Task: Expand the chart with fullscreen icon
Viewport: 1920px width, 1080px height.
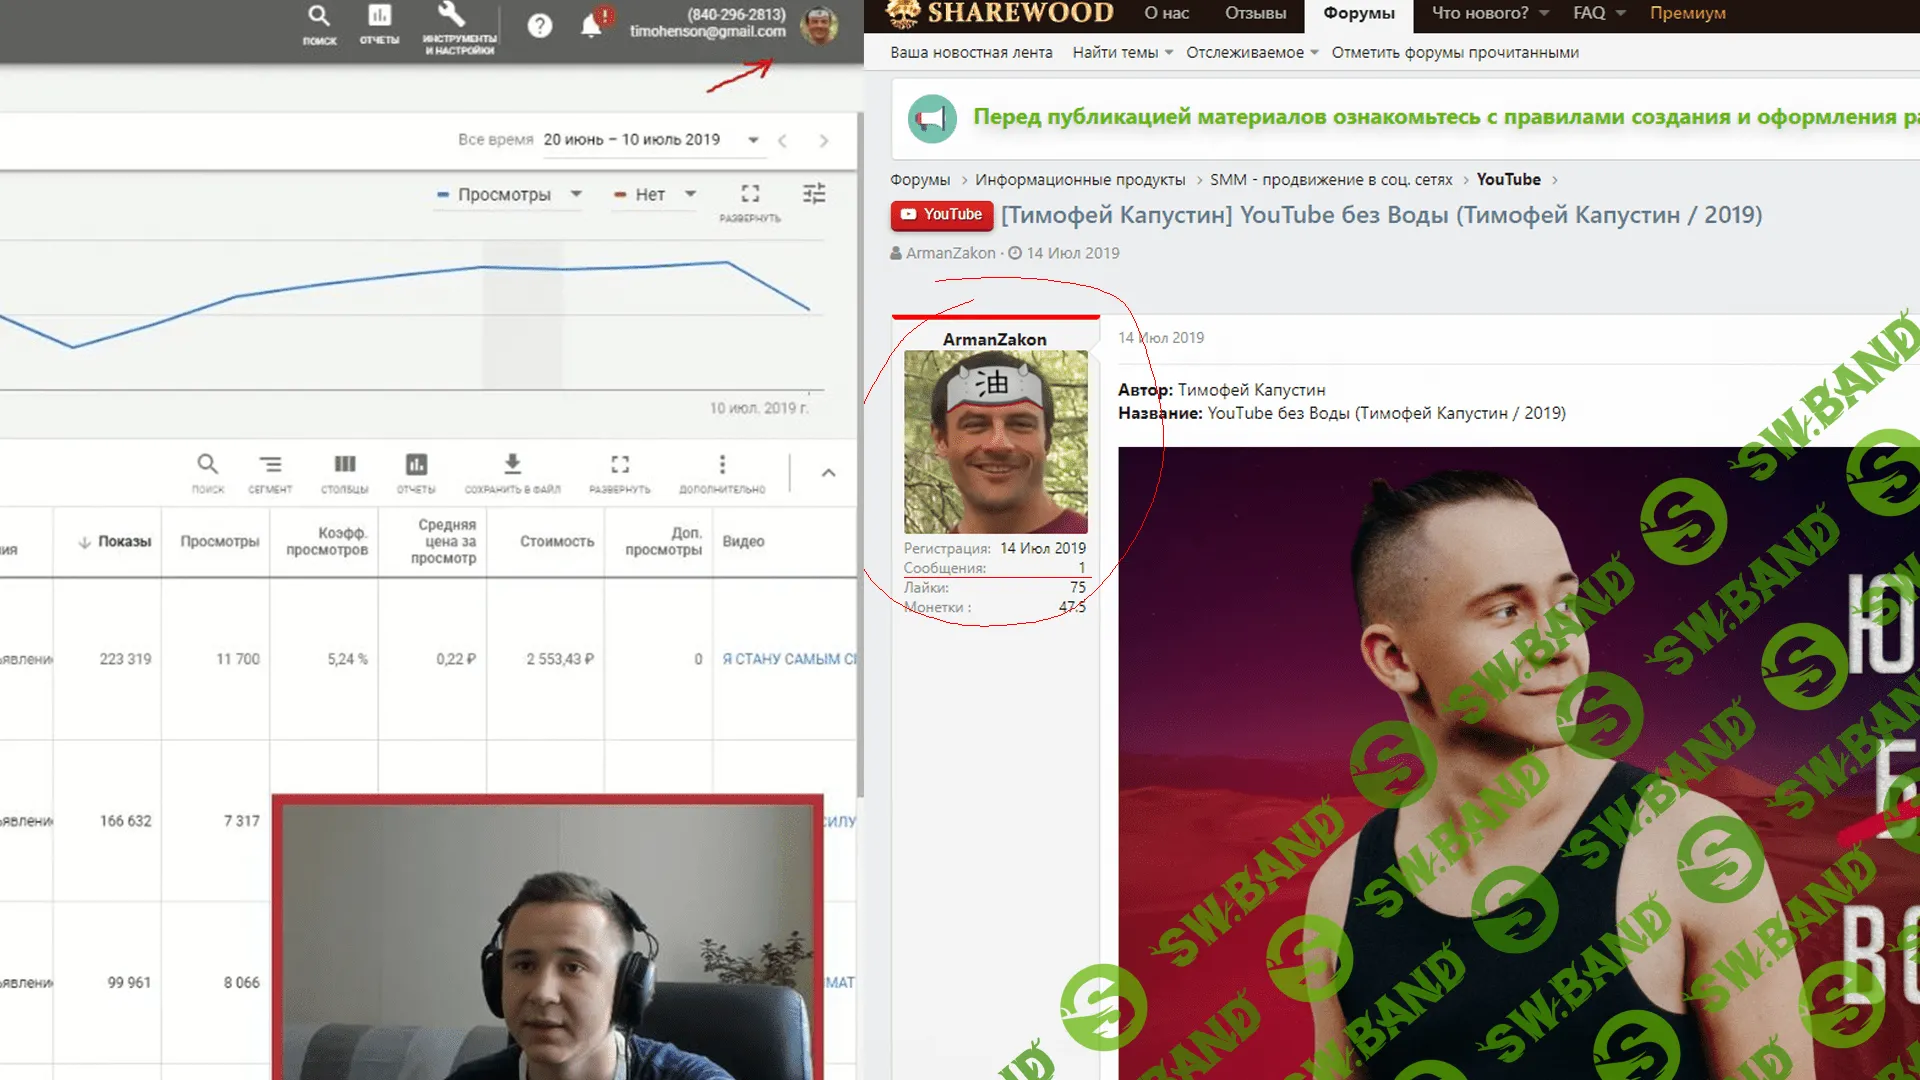Action: click(x=750, y=194)
